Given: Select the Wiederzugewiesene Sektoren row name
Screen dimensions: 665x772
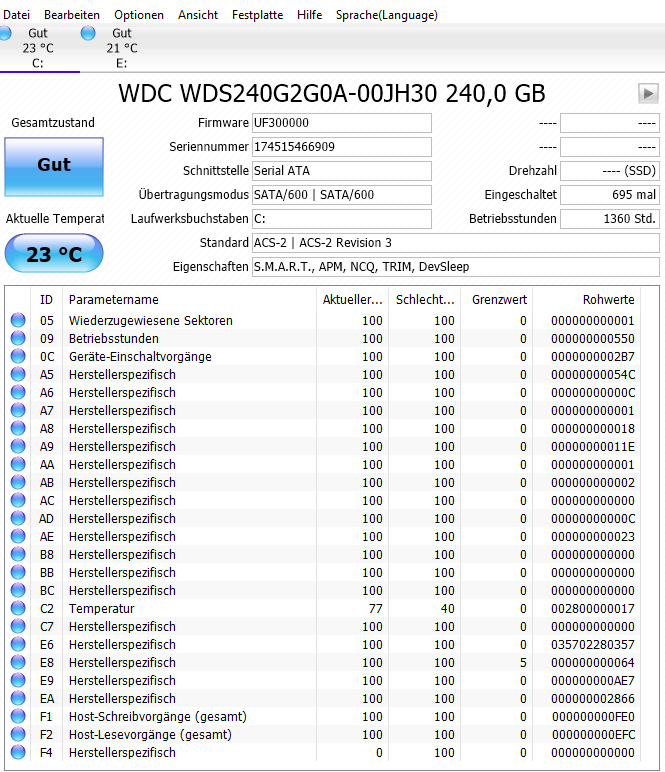Looking at the screenshot, I should point(151,321).
